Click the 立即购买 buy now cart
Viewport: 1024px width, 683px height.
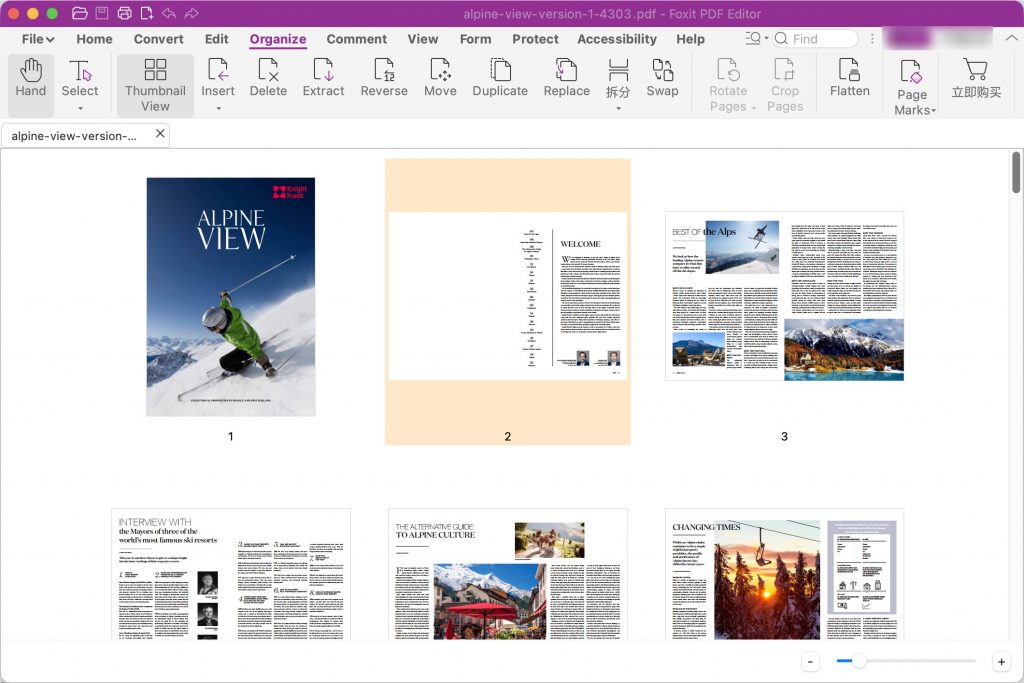click(x=976, y=78)
